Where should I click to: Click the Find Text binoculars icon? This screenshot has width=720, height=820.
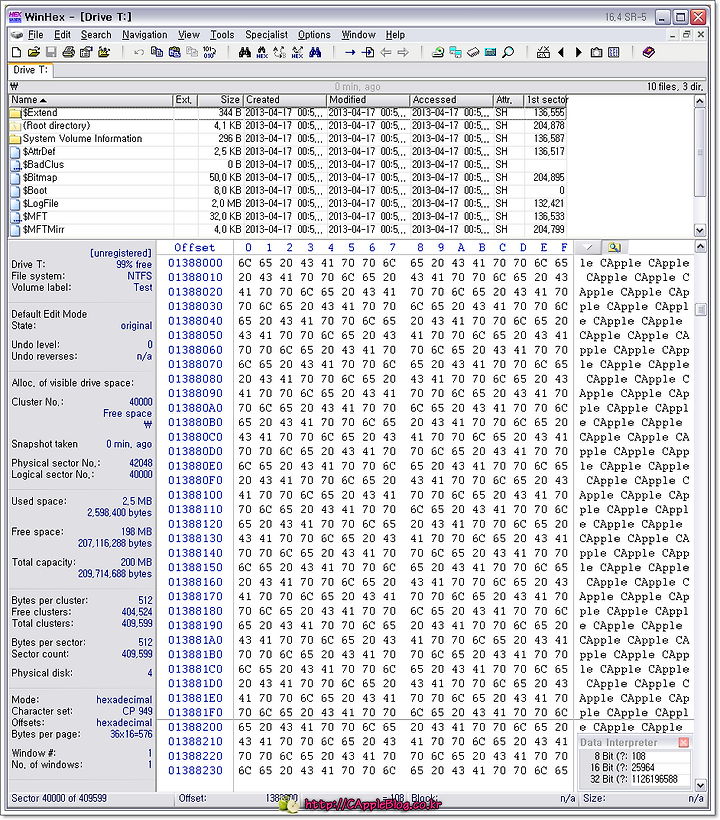pos(245,52)
